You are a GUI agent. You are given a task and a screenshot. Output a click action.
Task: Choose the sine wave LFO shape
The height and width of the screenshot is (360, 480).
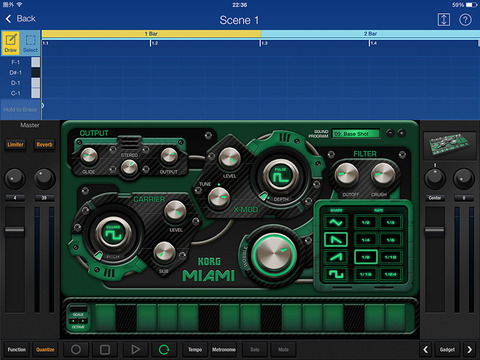[336, 222]
